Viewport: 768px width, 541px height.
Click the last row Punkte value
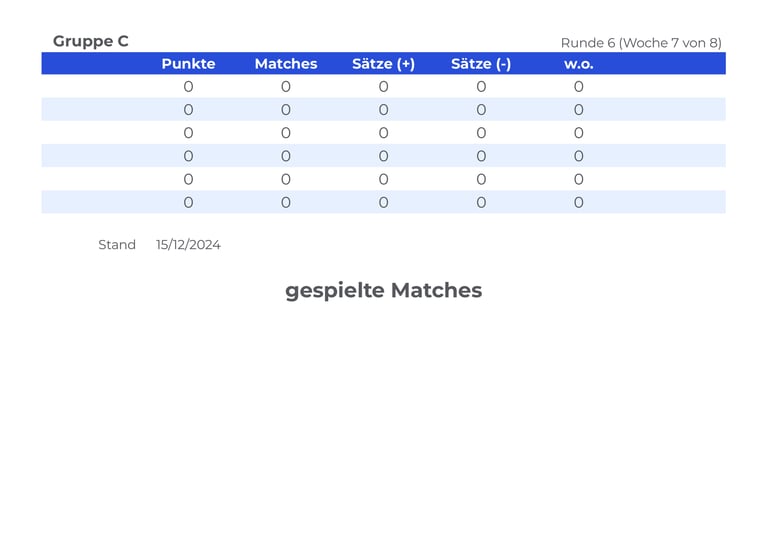click(x=188, y=202)
